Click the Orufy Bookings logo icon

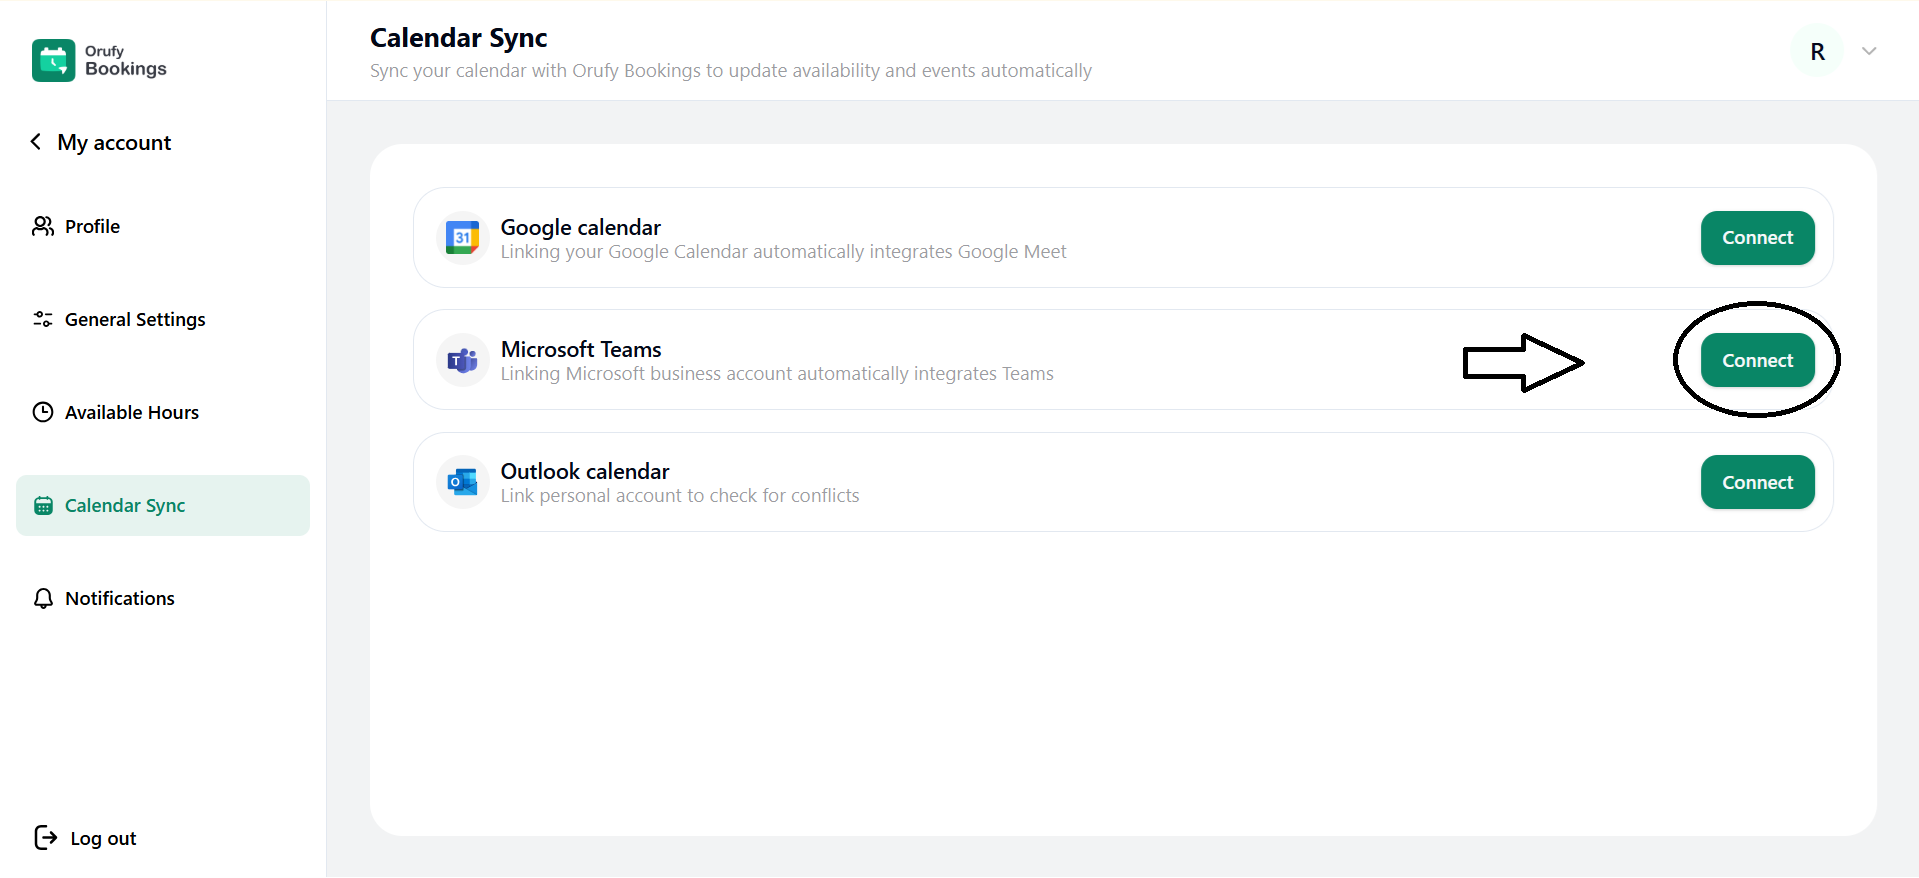tap(53, 60)
